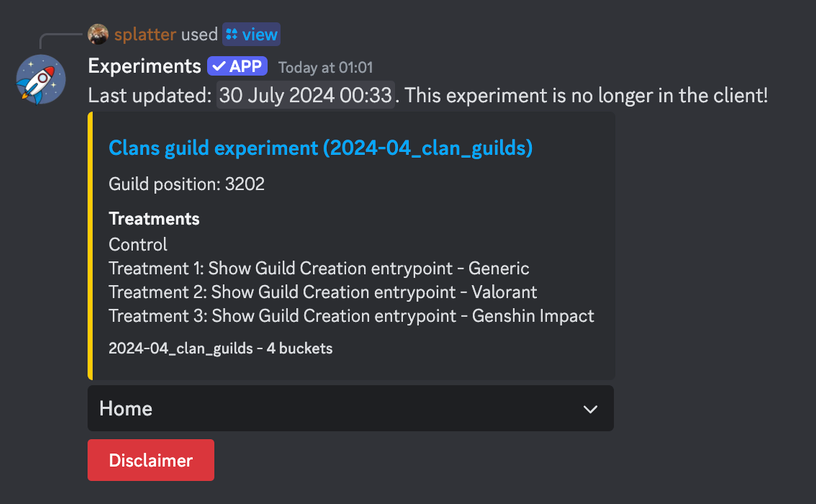Click the Today at 01:01 message timestamp
This screenshot has width=816, height=504.
pyautogui.click(x=325, y=67)
